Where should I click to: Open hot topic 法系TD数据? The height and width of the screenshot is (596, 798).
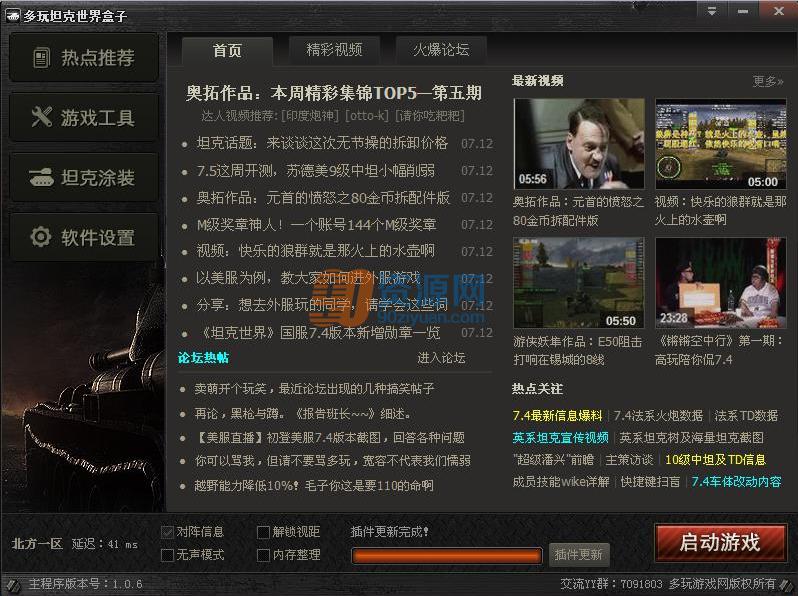point(746,416)
